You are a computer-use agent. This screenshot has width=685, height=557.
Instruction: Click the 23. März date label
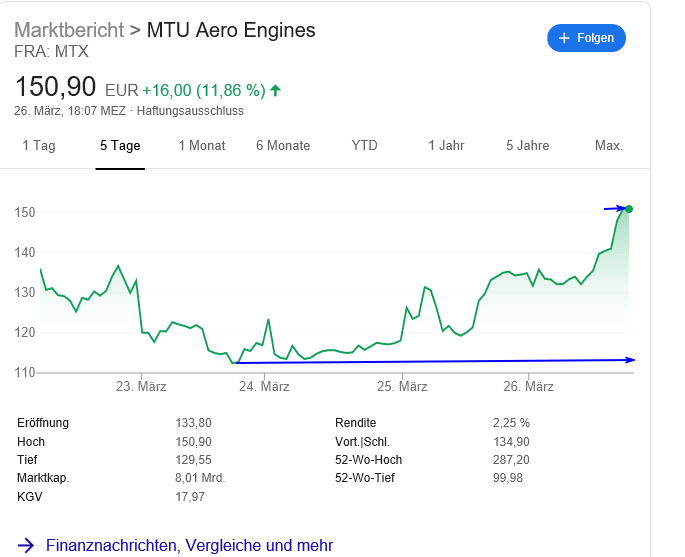pyautogui.click(x=141, y=386)
